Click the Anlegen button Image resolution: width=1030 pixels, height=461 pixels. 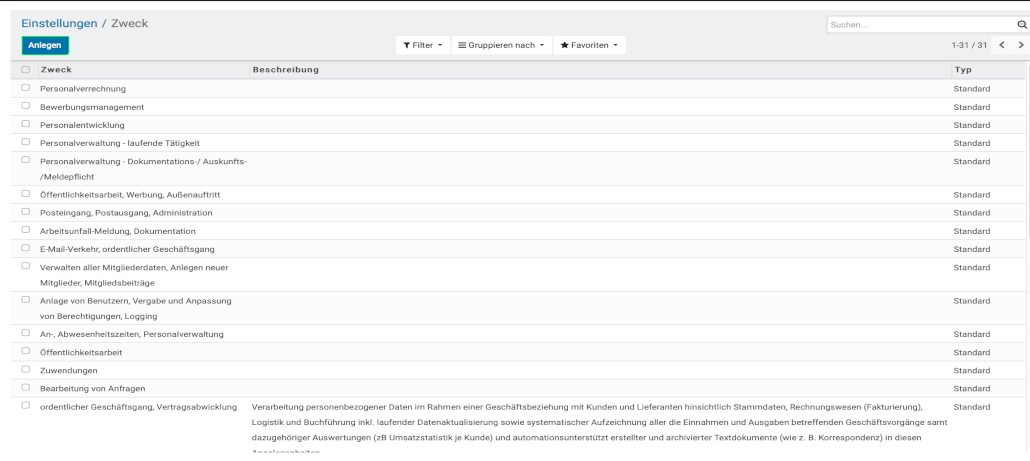tap(45, 45)
